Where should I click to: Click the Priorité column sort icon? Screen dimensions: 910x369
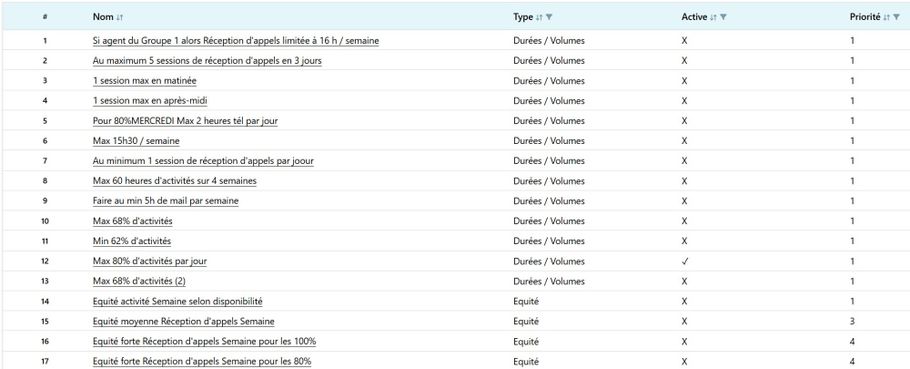(x=887, y=17)
